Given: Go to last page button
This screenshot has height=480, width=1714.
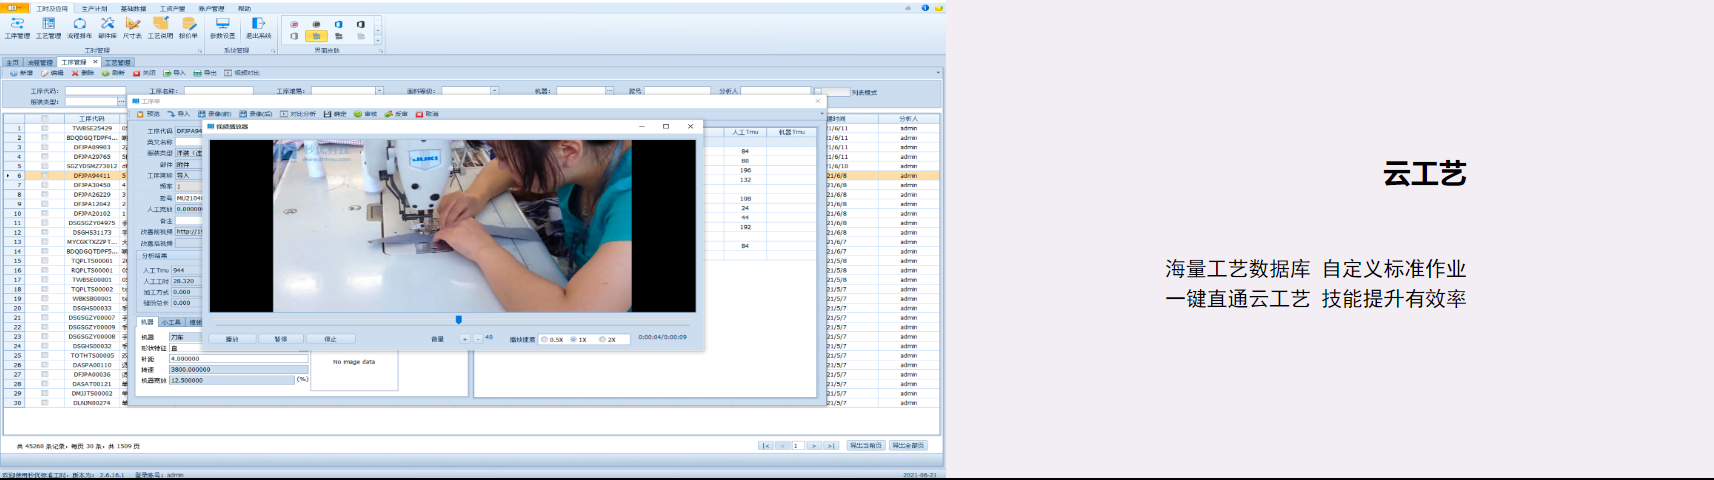Looking at the screenshot, I should tap(830, 445).
